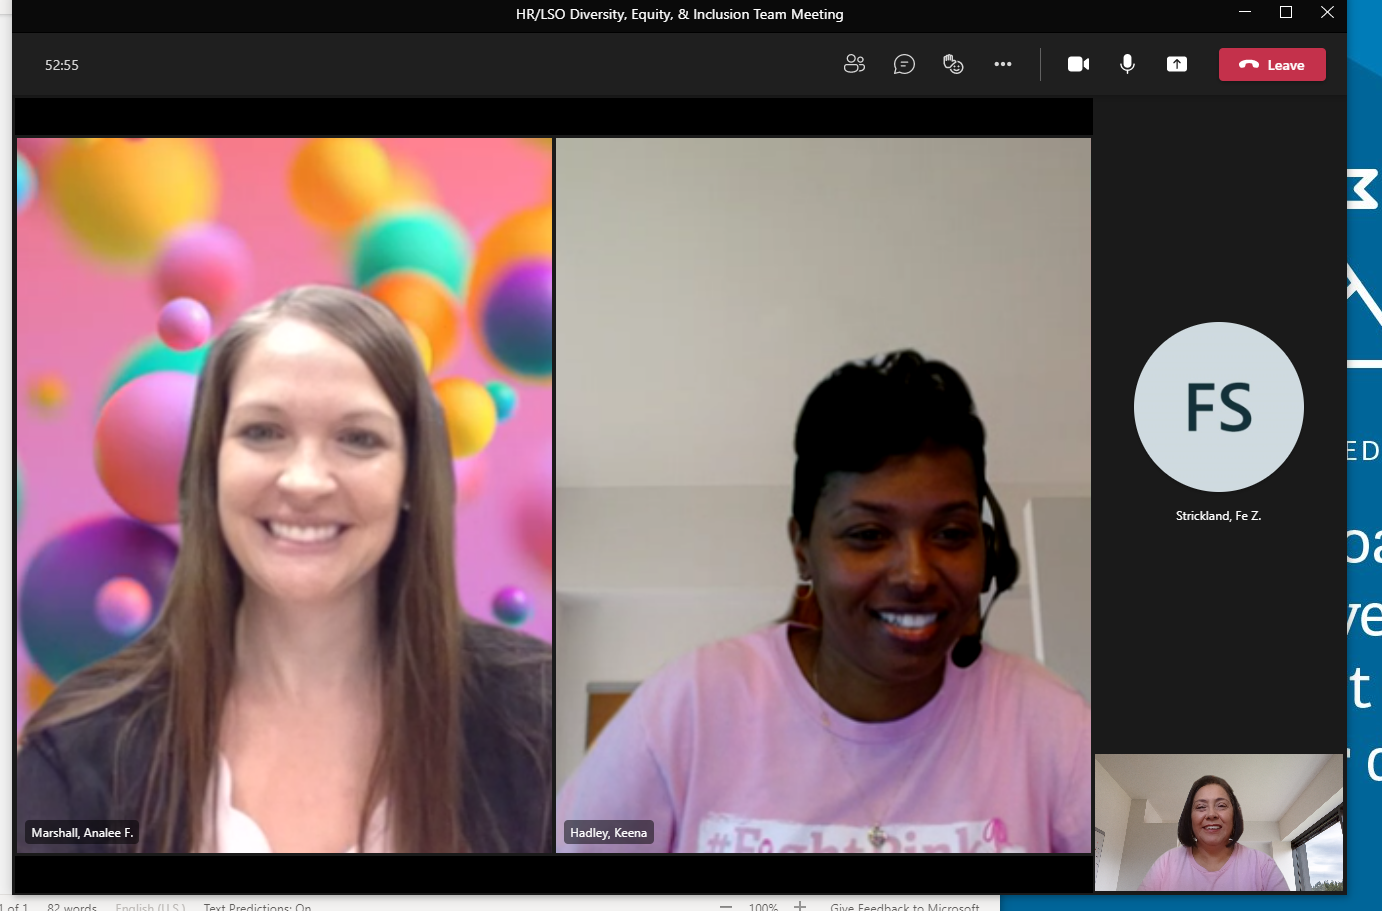Maximize the meeting window
Viewport: 1382px width, 911px height.
tap(1286, 12)
